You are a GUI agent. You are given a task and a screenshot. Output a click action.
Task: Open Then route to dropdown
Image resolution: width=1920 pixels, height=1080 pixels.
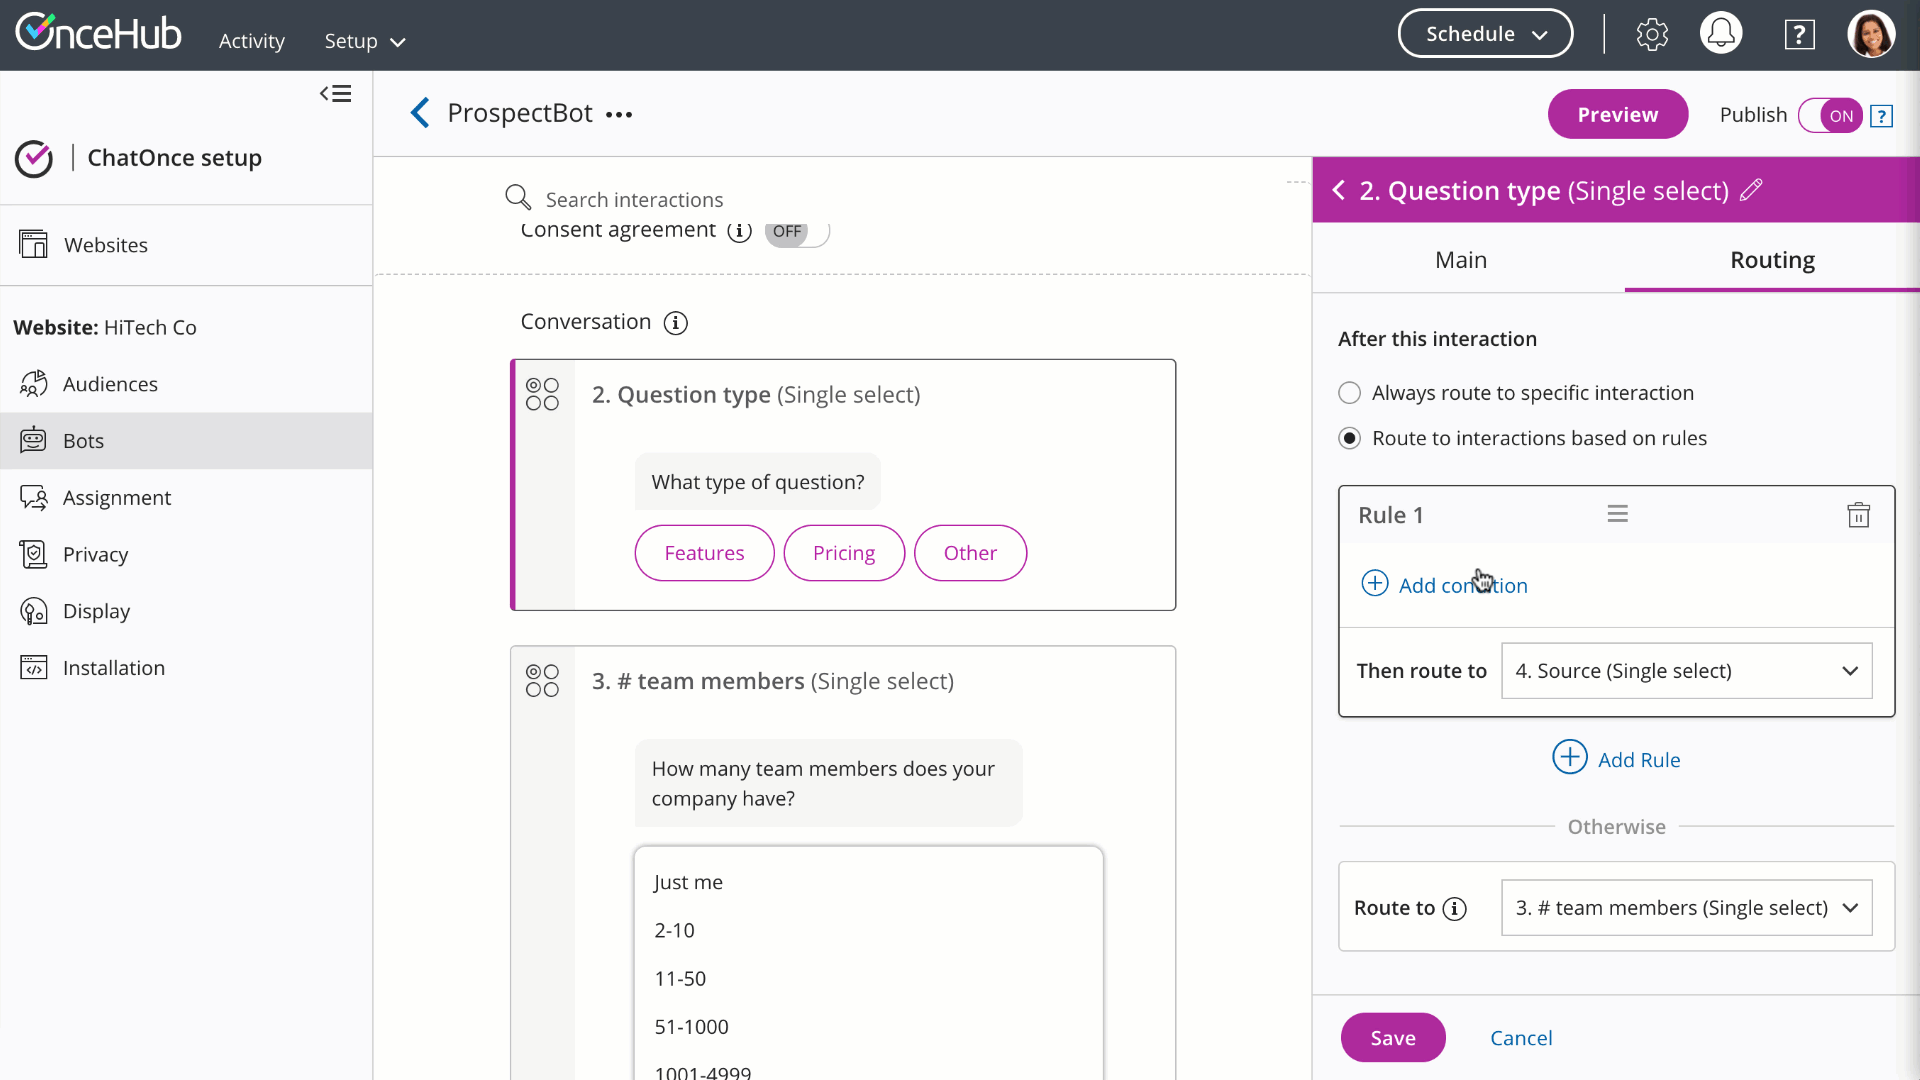click(x=1686, y=671)
